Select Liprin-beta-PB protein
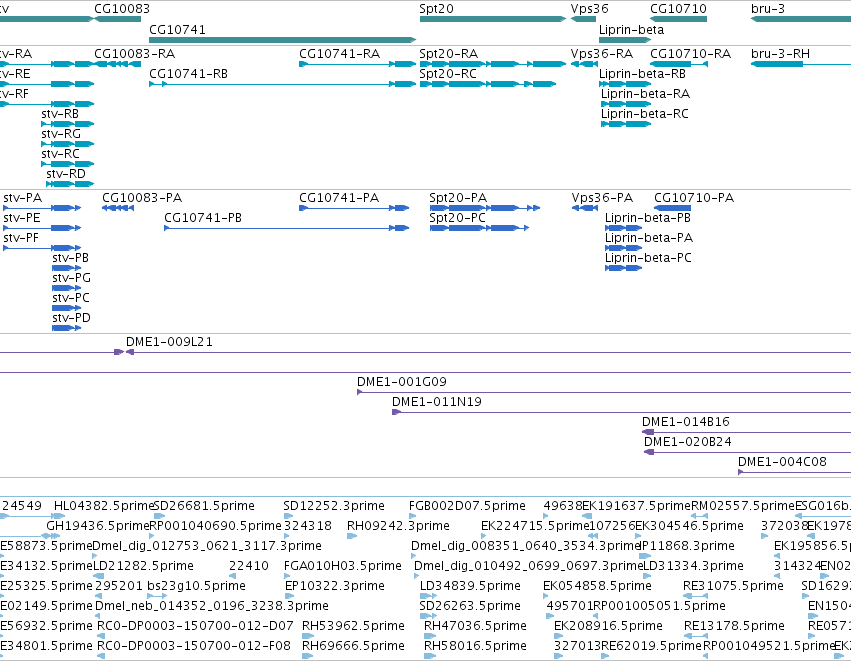 (x=624, y=228)
